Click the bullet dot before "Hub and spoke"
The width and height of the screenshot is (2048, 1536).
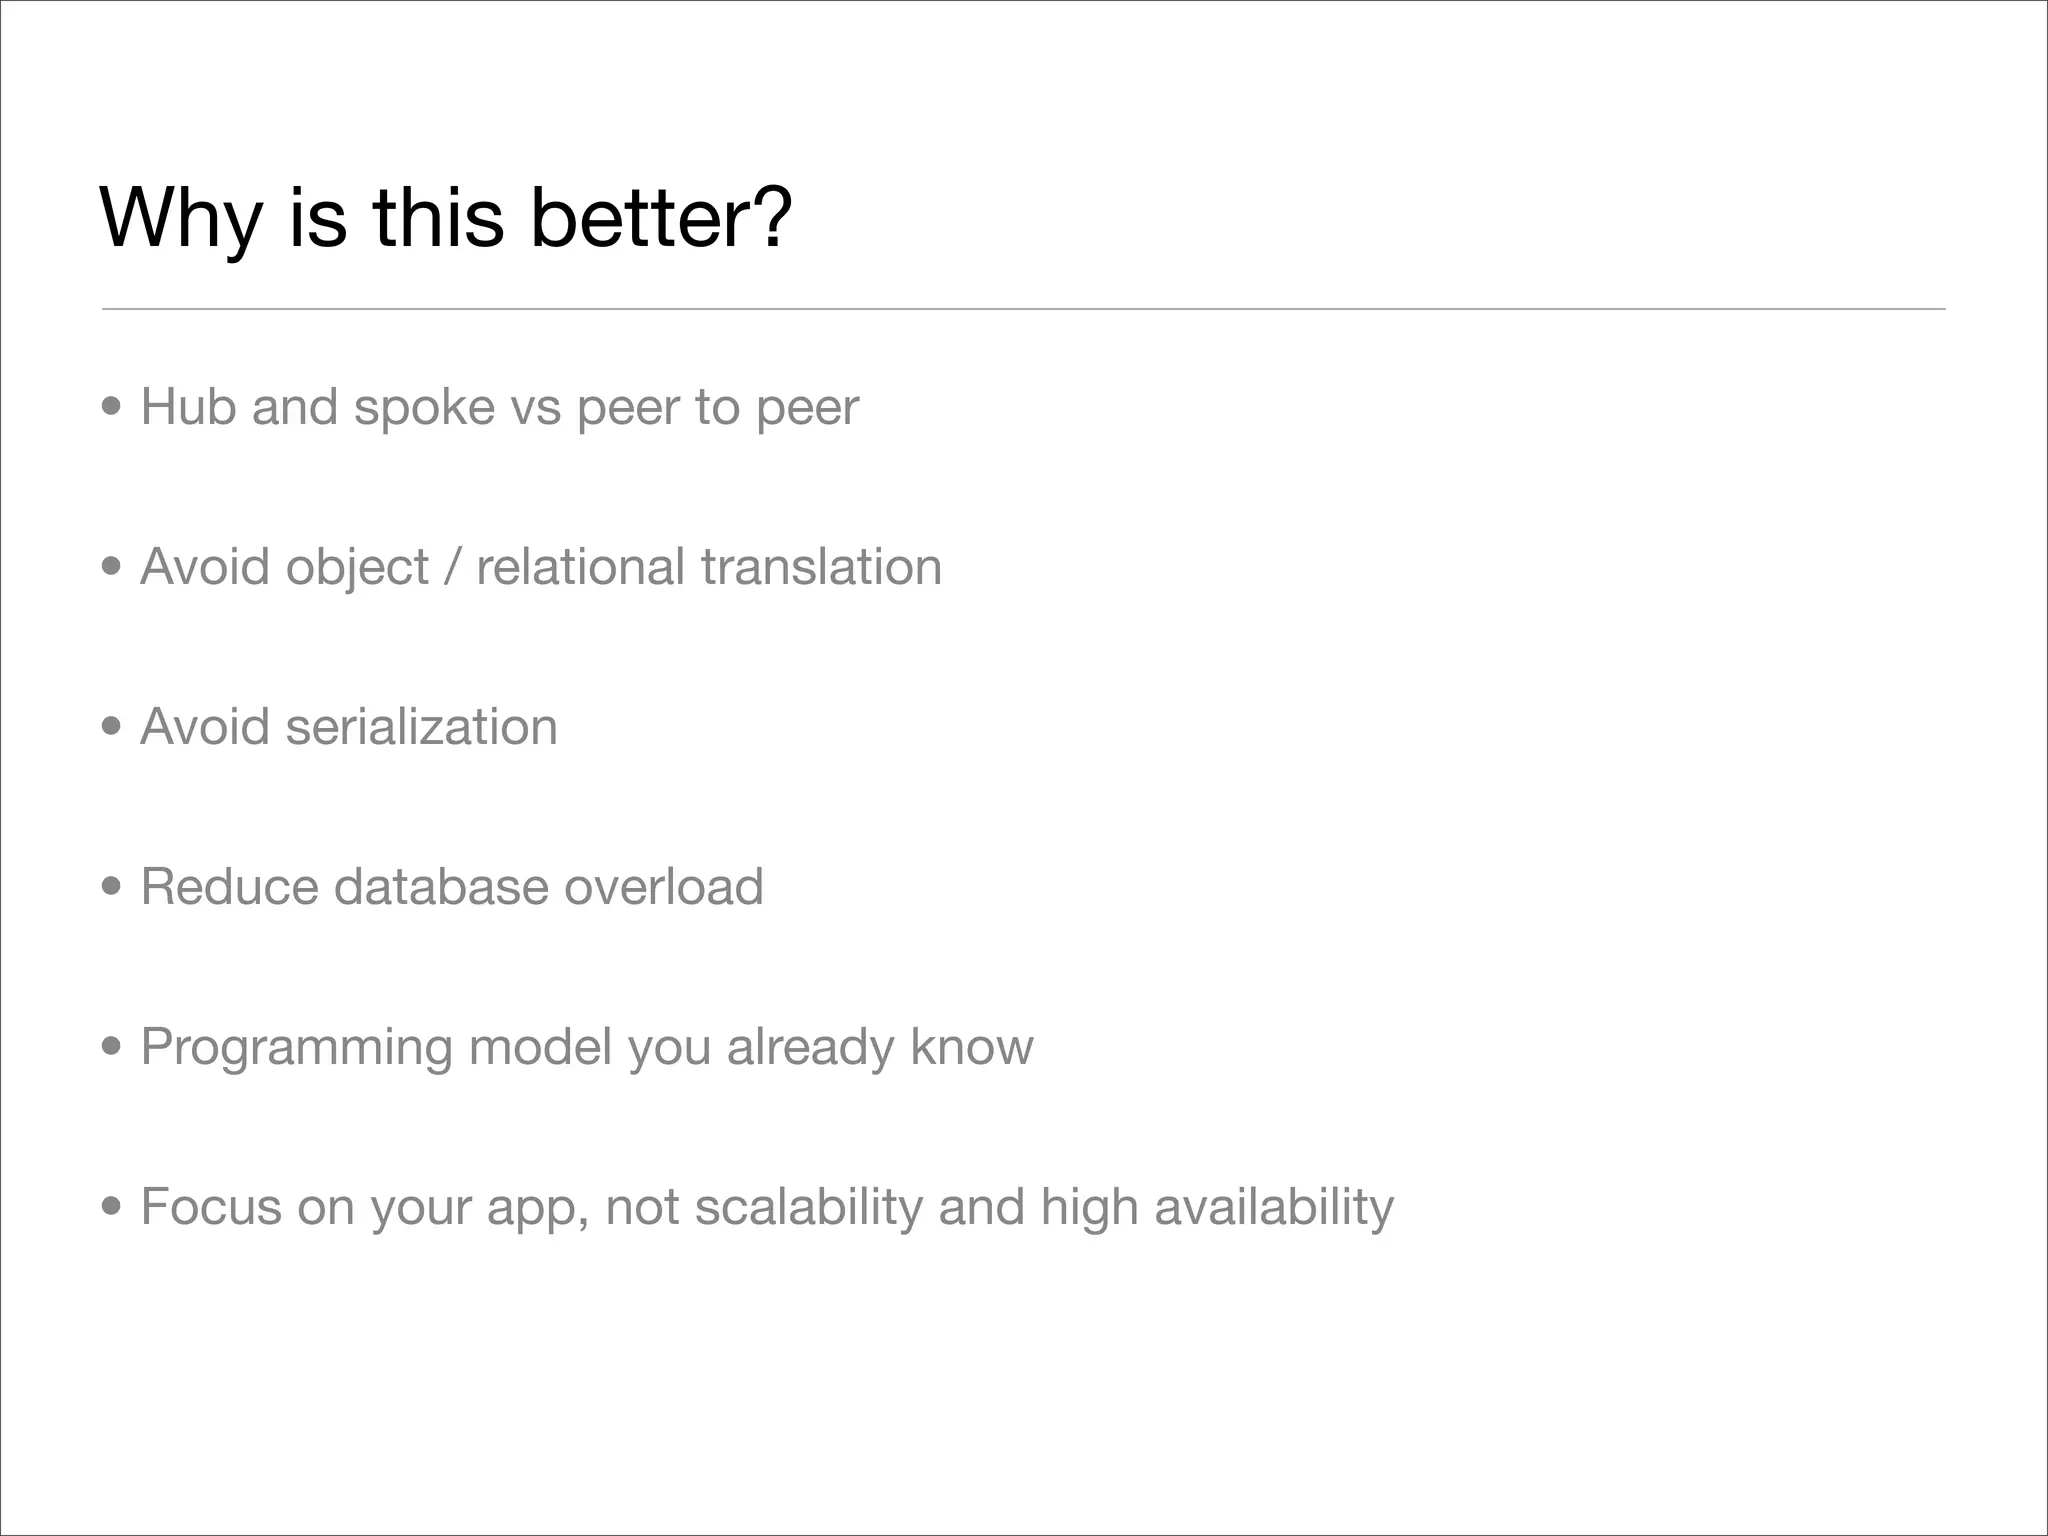pos(112,407)
